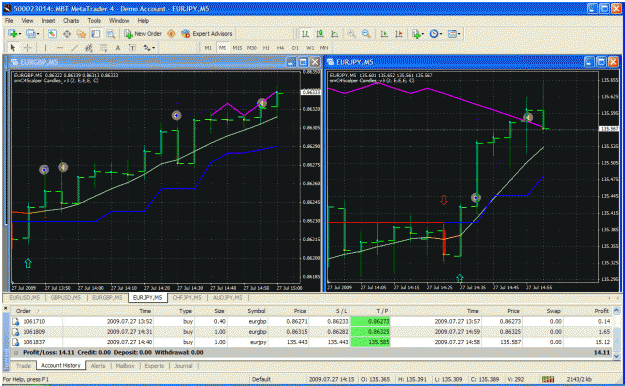Switch timeframe to M1

click(208, 48)
